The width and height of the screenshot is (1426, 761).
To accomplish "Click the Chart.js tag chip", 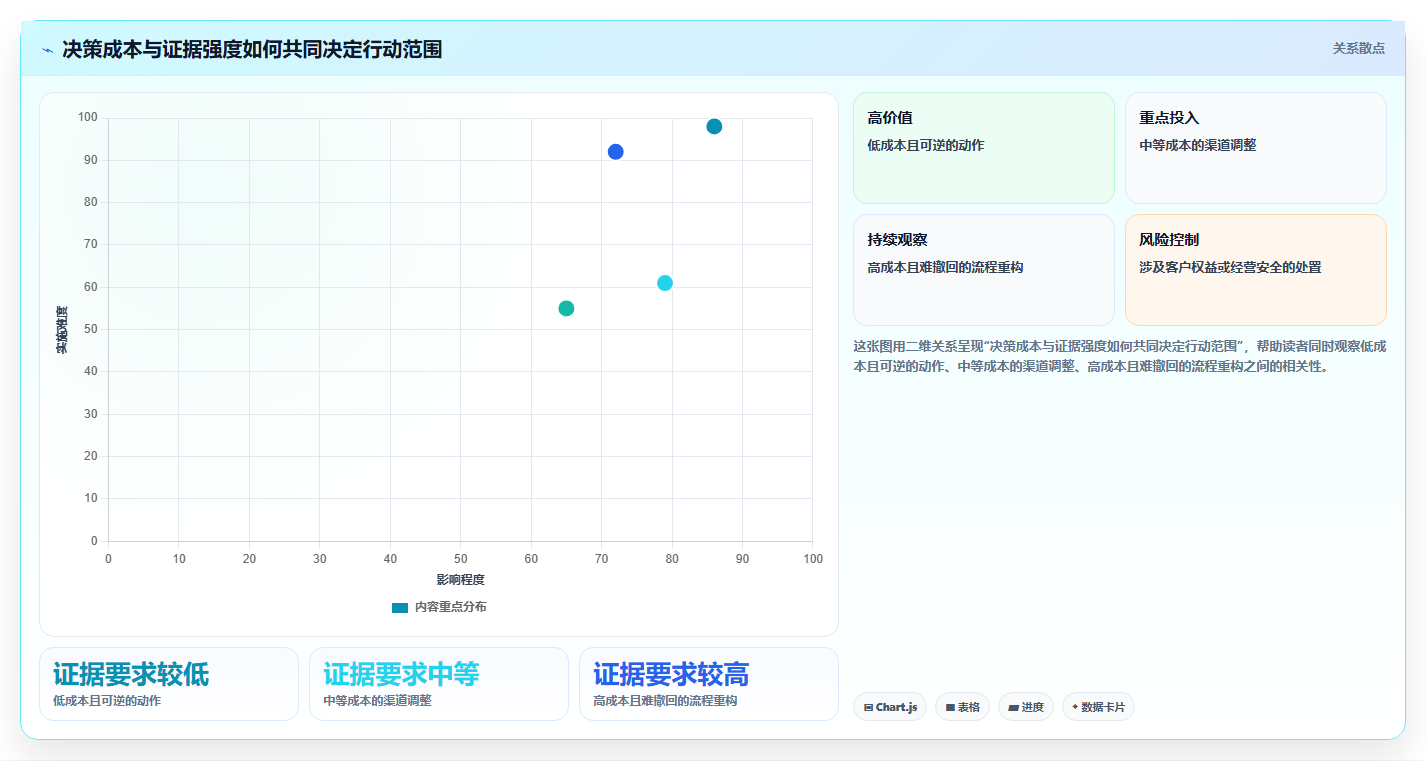I will click(890, 707).
